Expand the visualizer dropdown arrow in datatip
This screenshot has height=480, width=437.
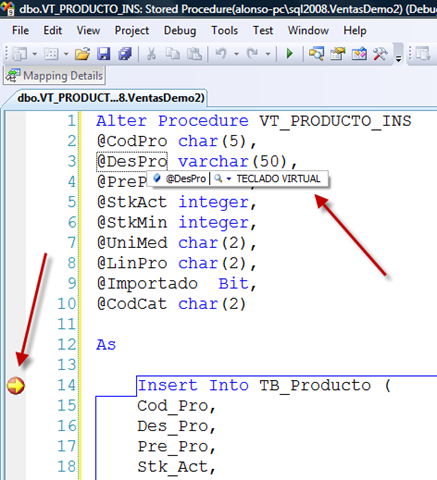[229, 179]
